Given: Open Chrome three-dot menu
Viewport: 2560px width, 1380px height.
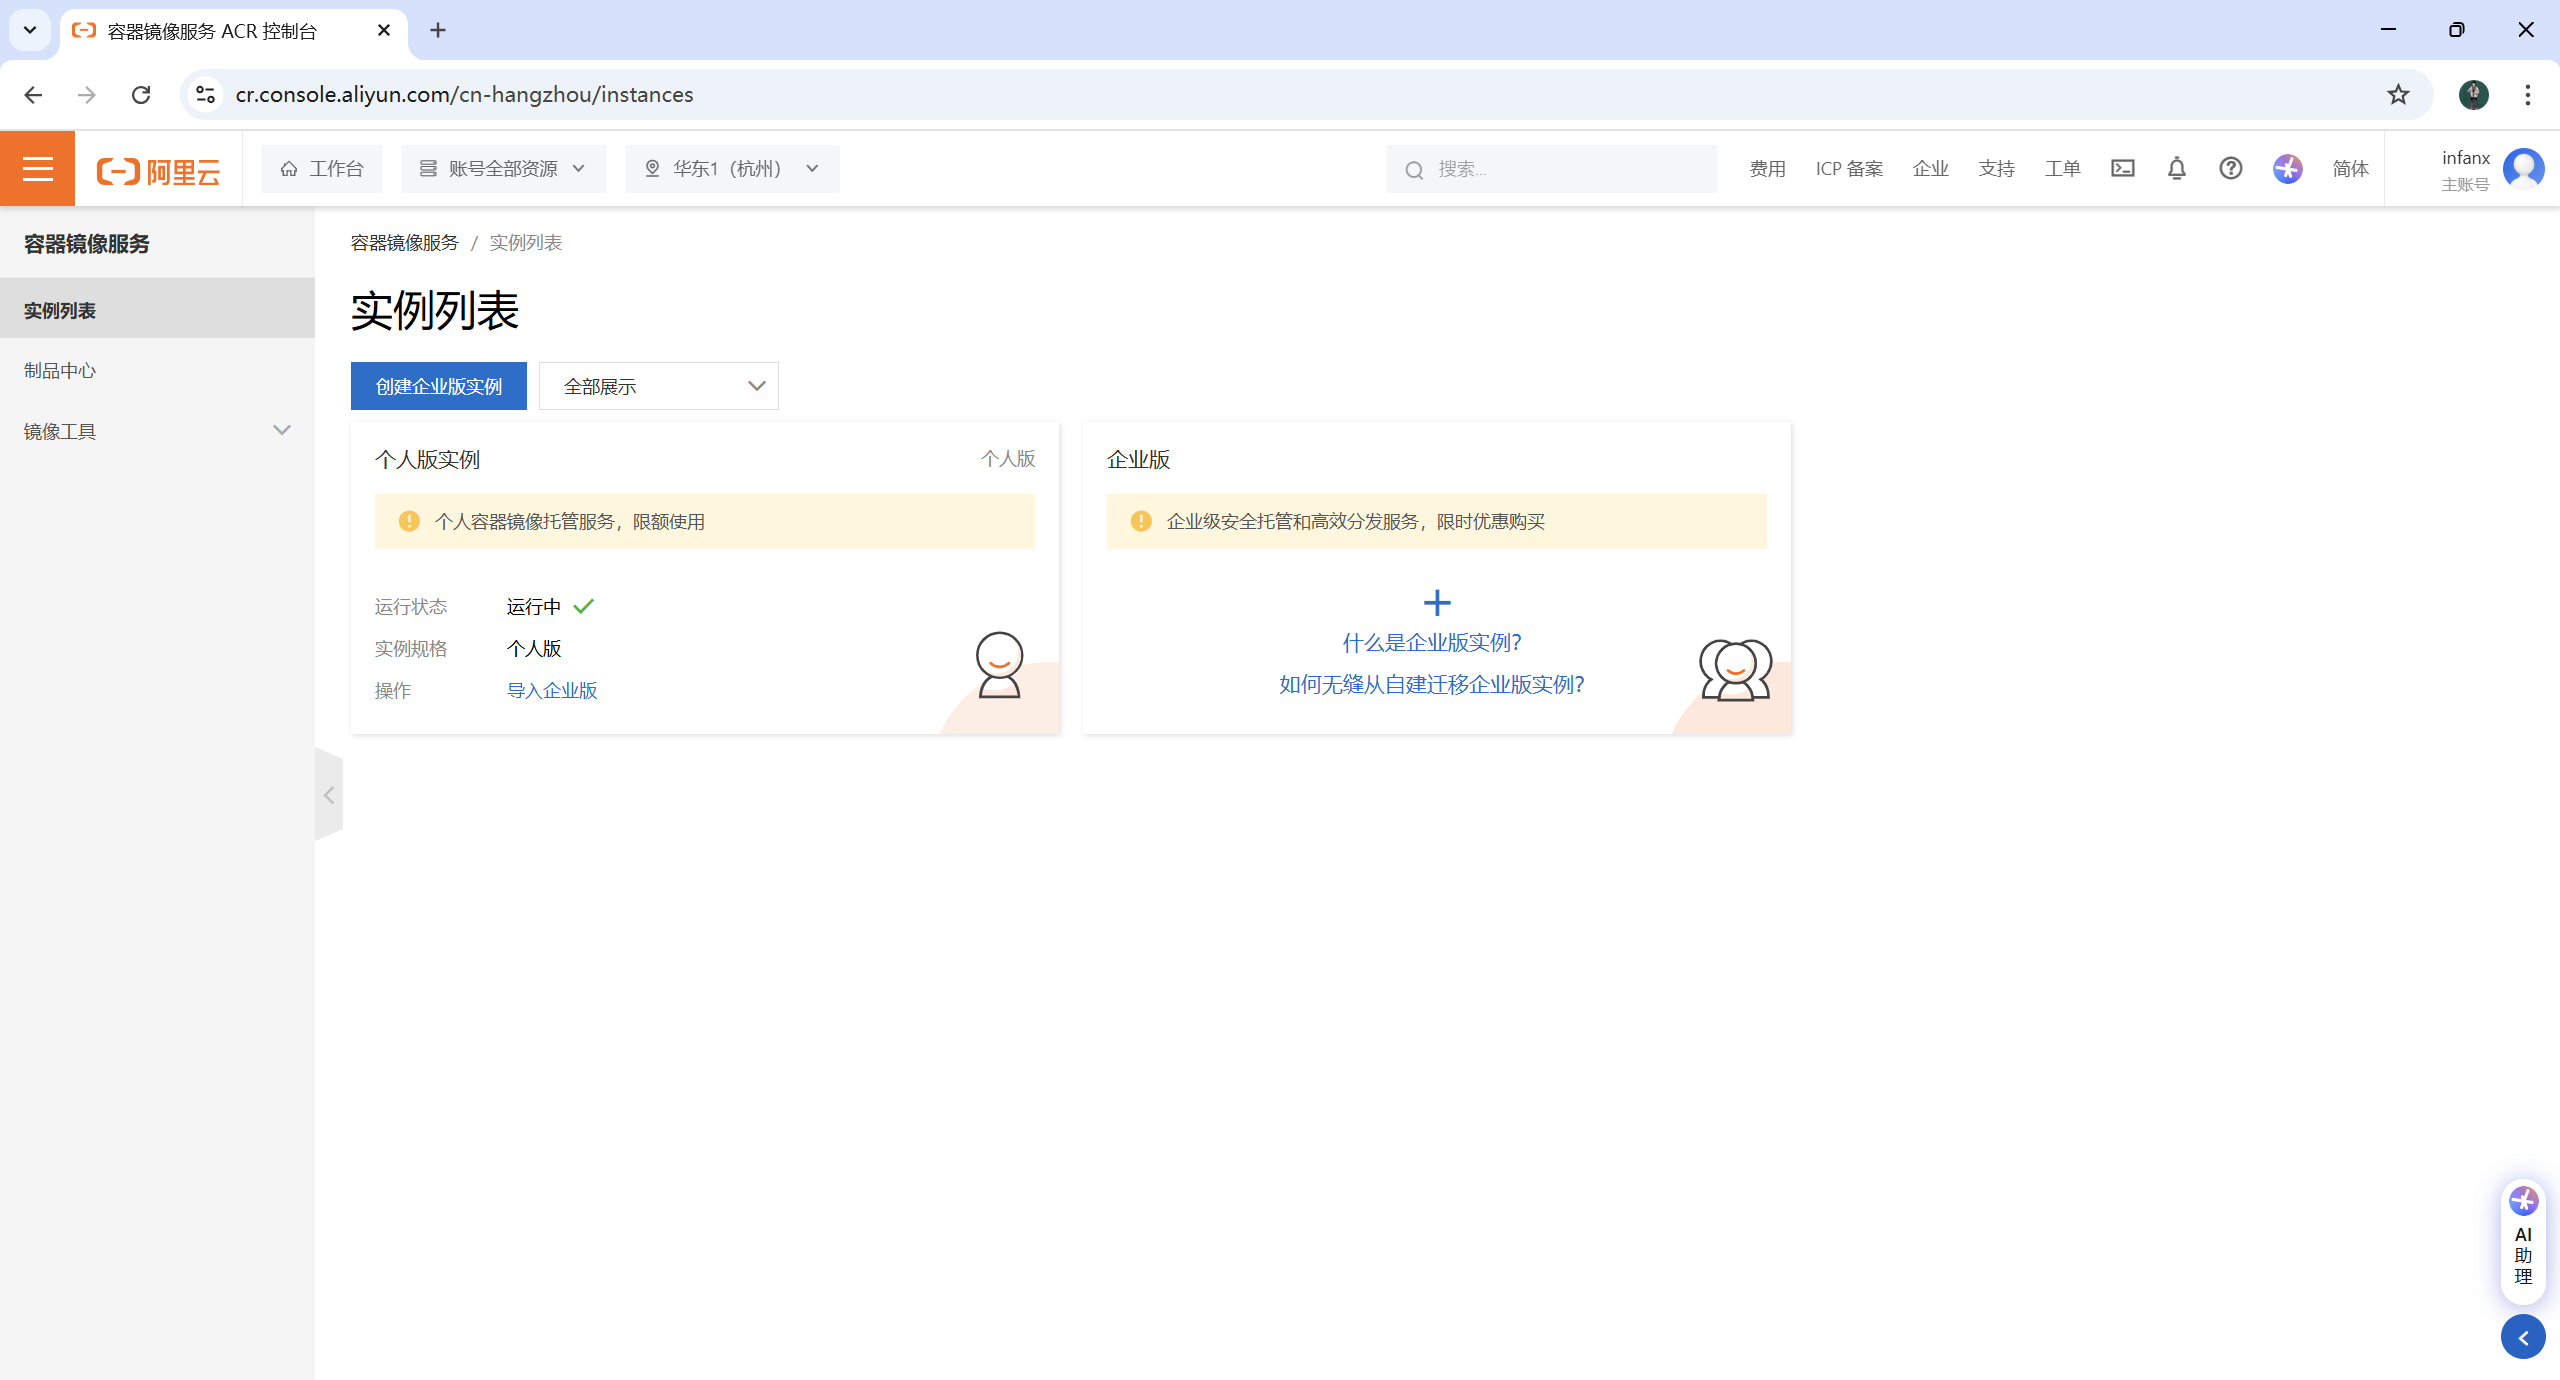Looking at the screenshot, I should pos(2527,95).
